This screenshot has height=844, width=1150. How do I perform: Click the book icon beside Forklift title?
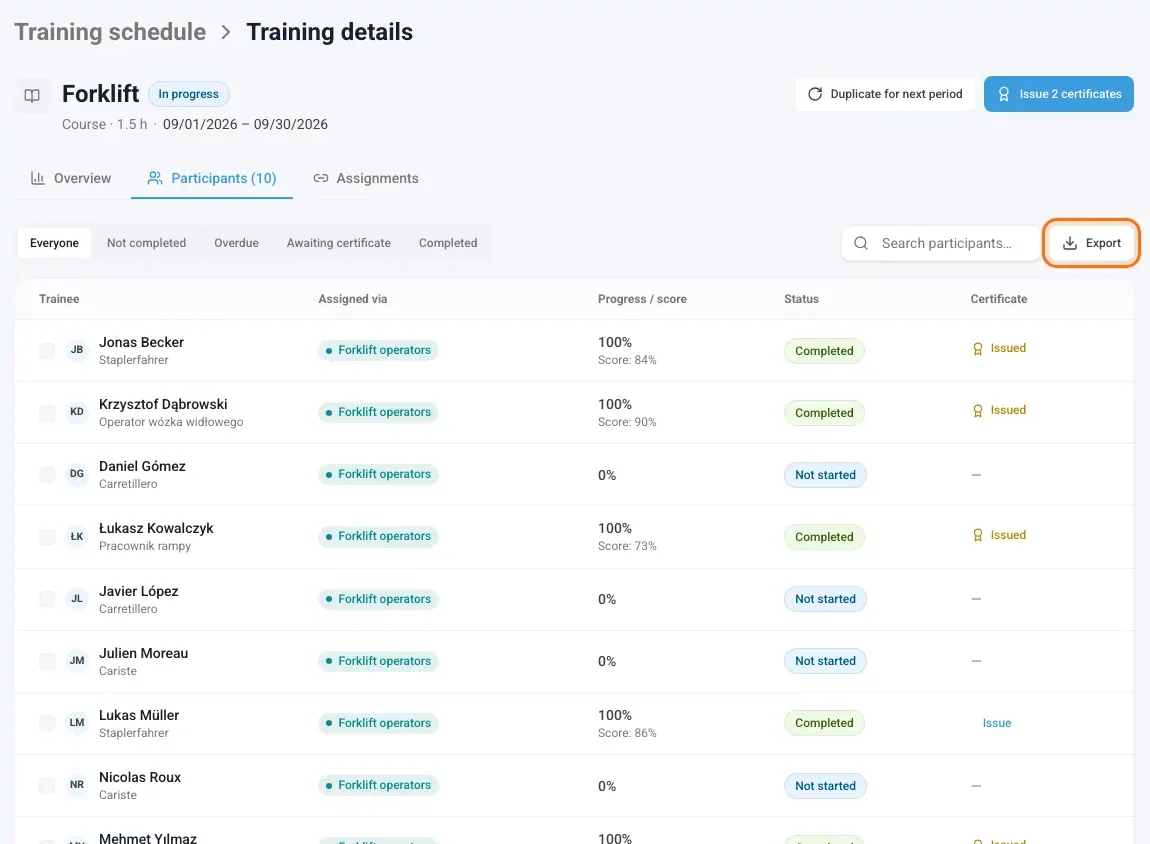pos(32,95)
